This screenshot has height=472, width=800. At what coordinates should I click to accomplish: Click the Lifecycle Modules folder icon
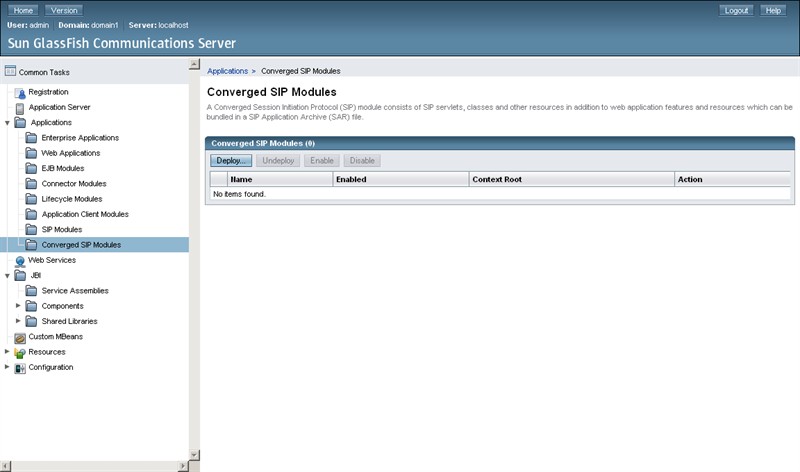click(x=31, y=199)
